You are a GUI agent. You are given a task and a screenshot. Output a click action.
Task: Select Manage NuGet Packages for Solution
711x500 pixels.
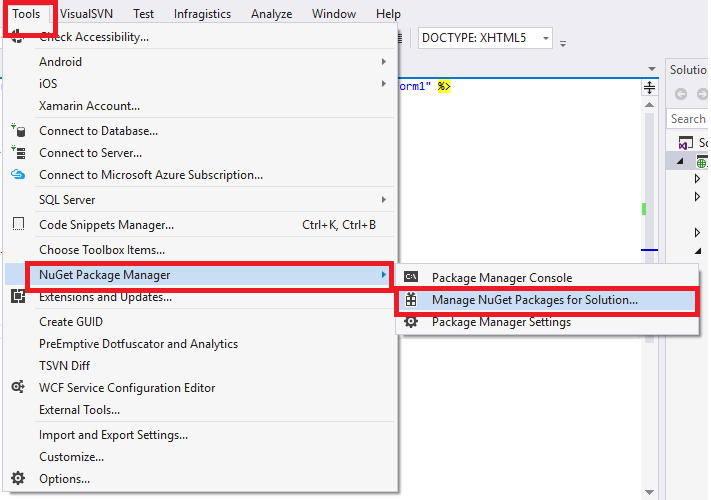tap(534, 300)
